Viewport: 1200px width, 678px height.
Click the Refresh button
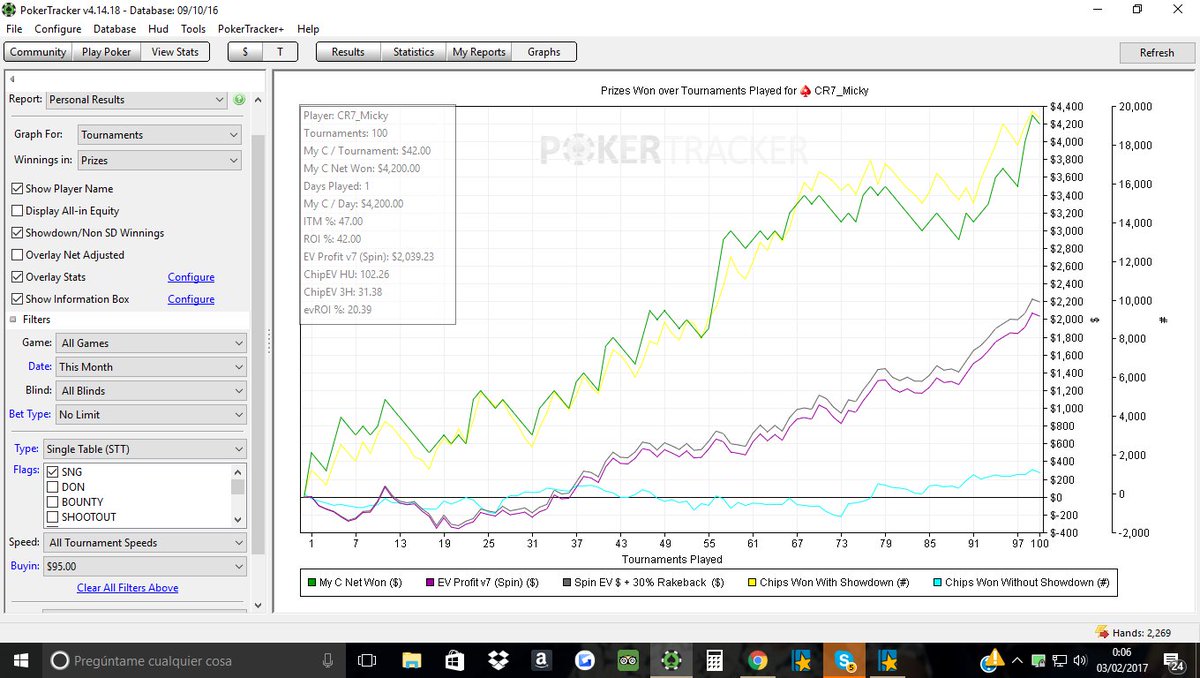(x=1157, y=53)
